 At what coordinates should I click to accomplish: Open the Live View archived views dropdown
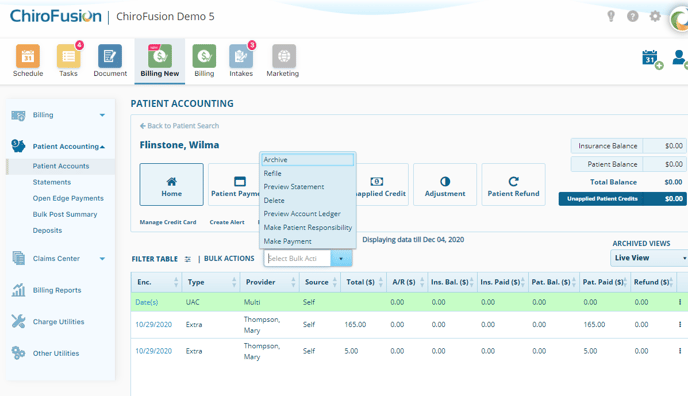pos(649,258)
